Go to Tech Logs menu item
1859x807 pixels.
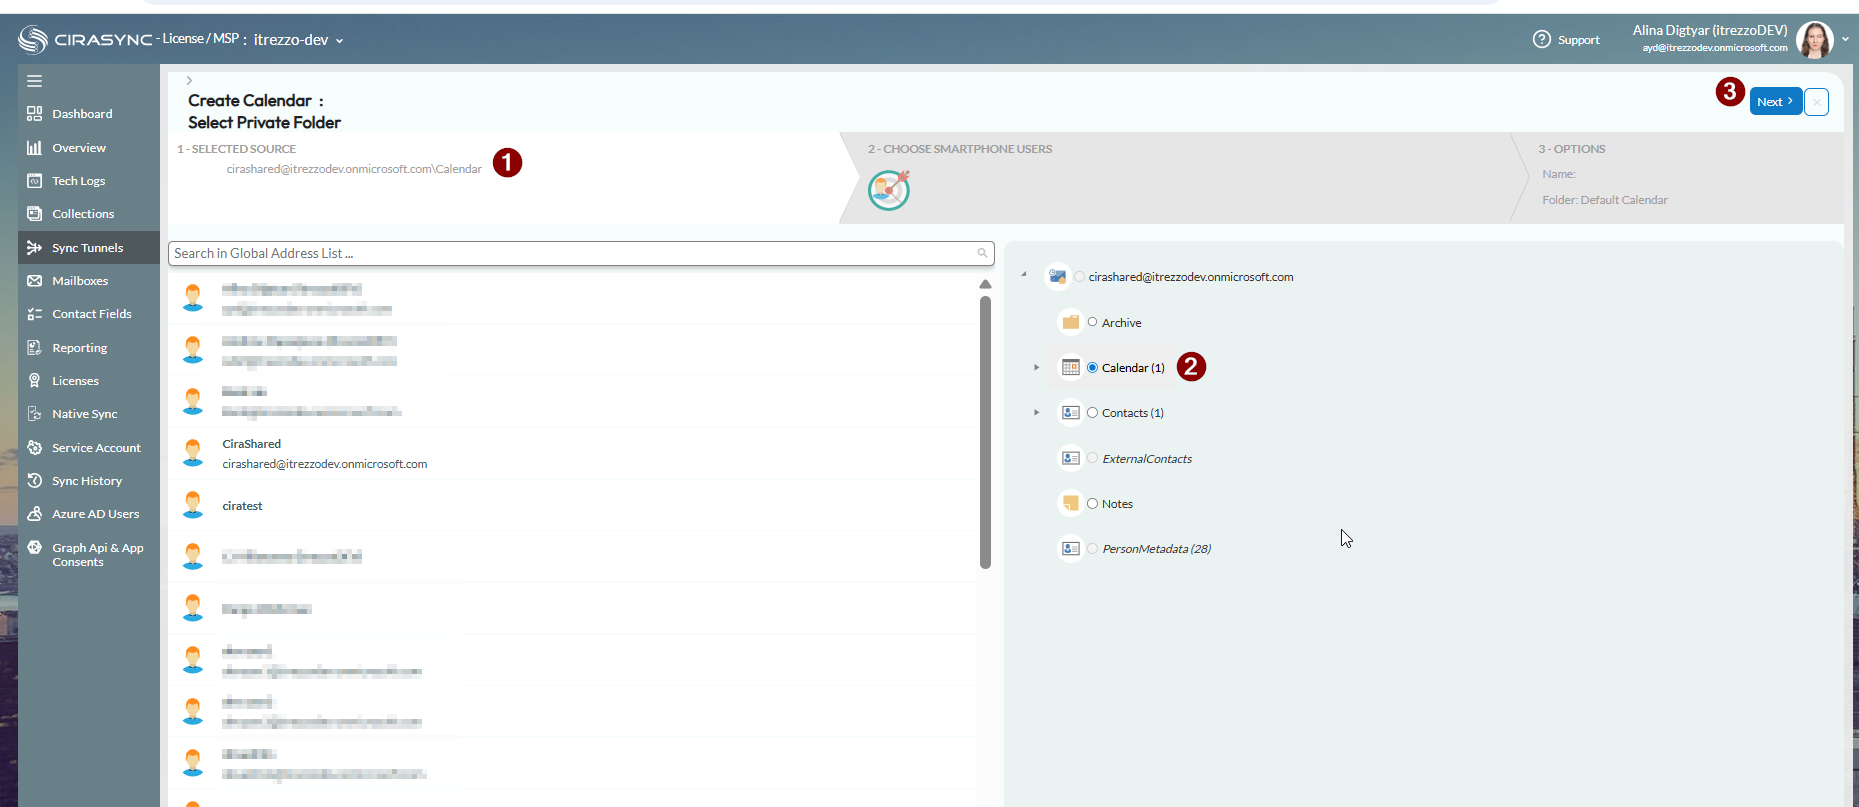tap(89, 181)
